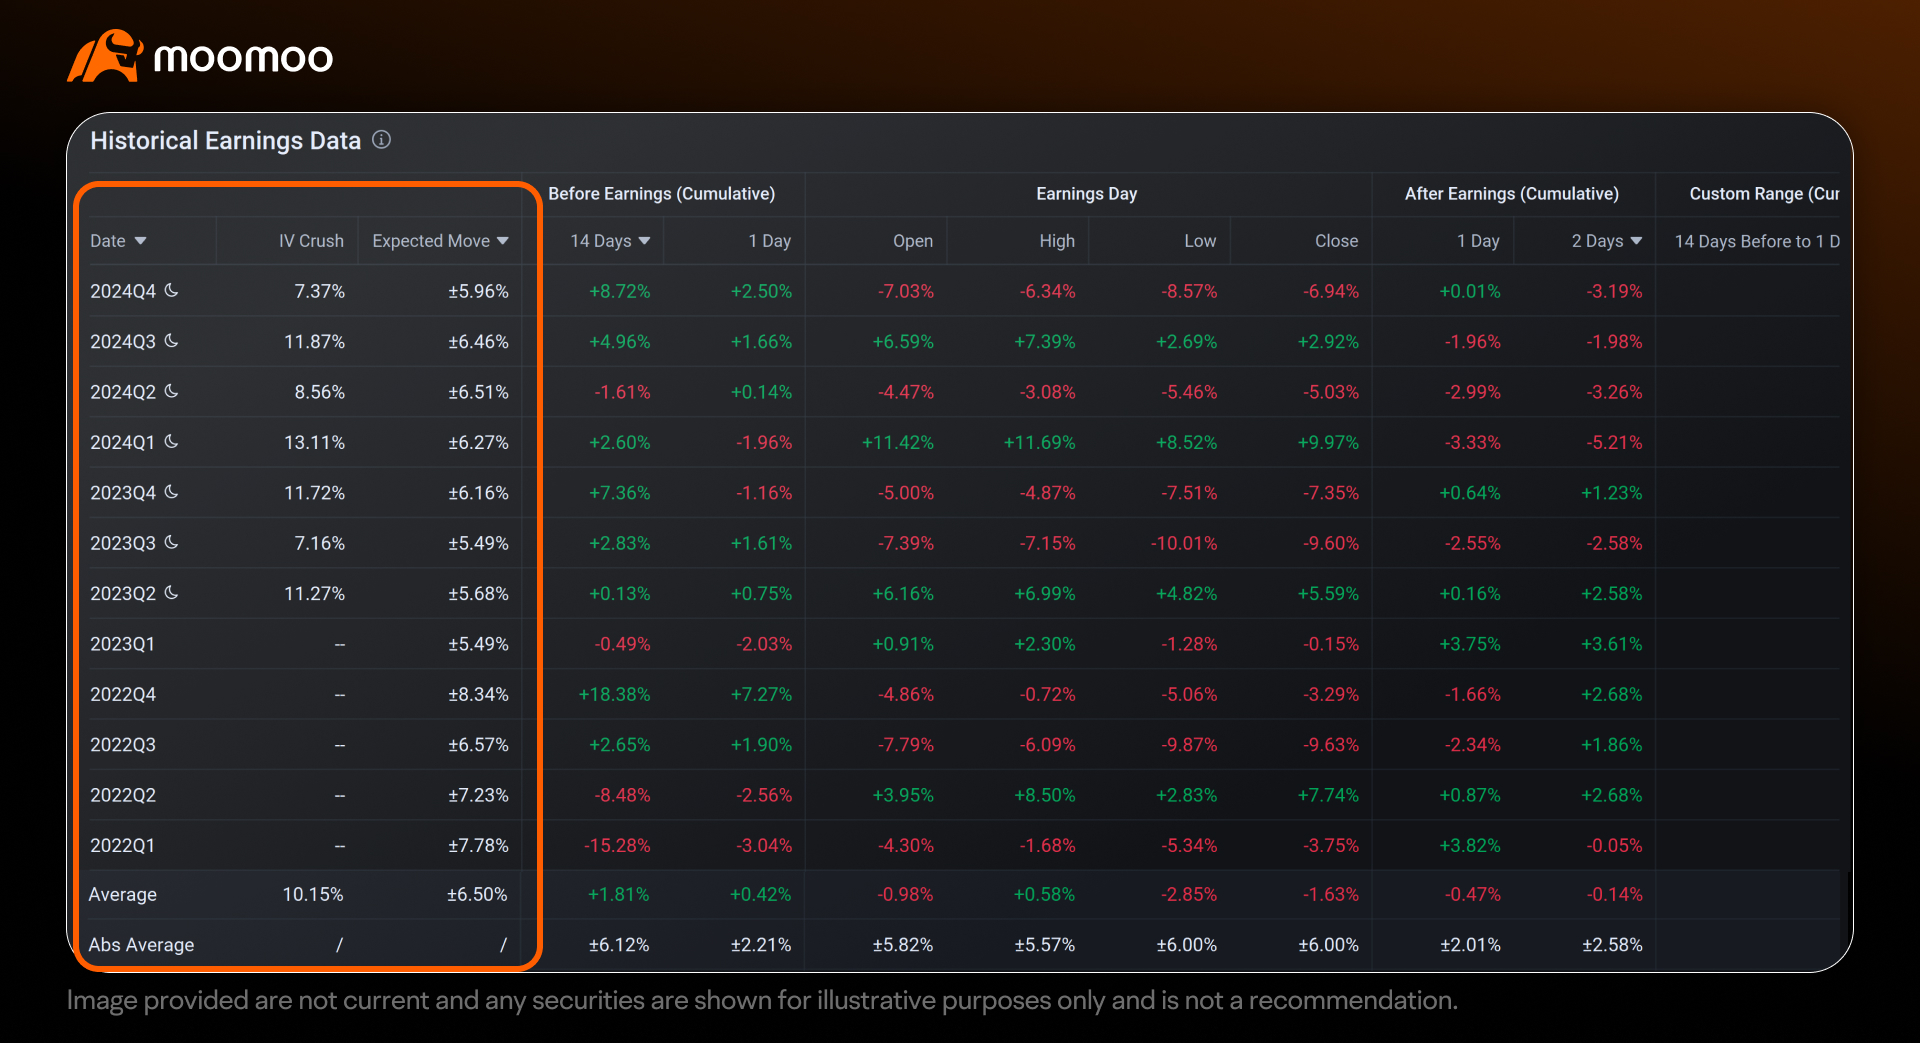
Task: Click the crescent icon on the 2023Q3 row
Action: [x=171, y=543]
